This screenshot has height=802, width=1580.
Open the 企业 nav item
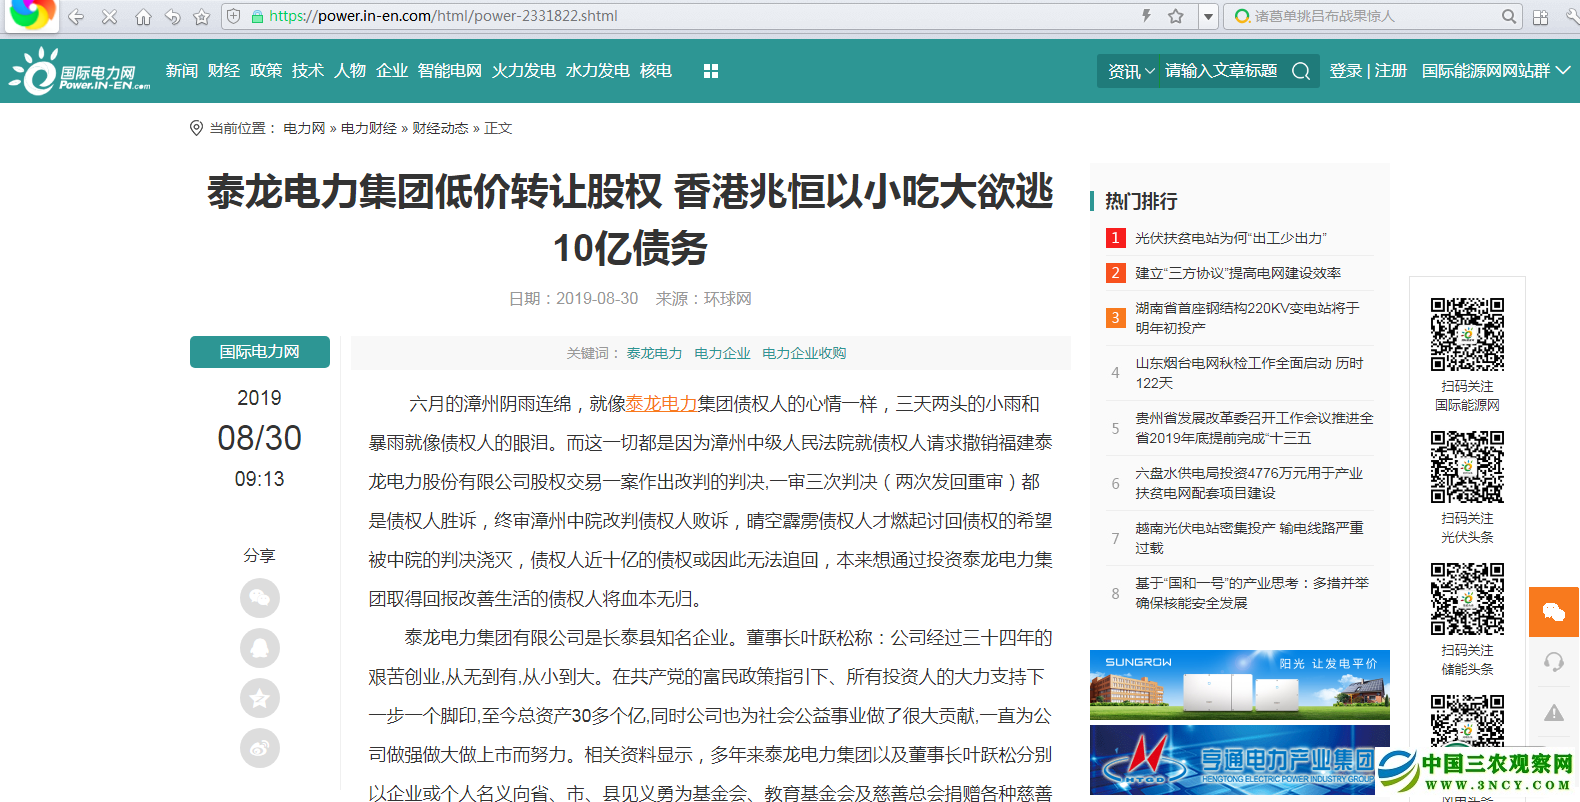point(392,71)
